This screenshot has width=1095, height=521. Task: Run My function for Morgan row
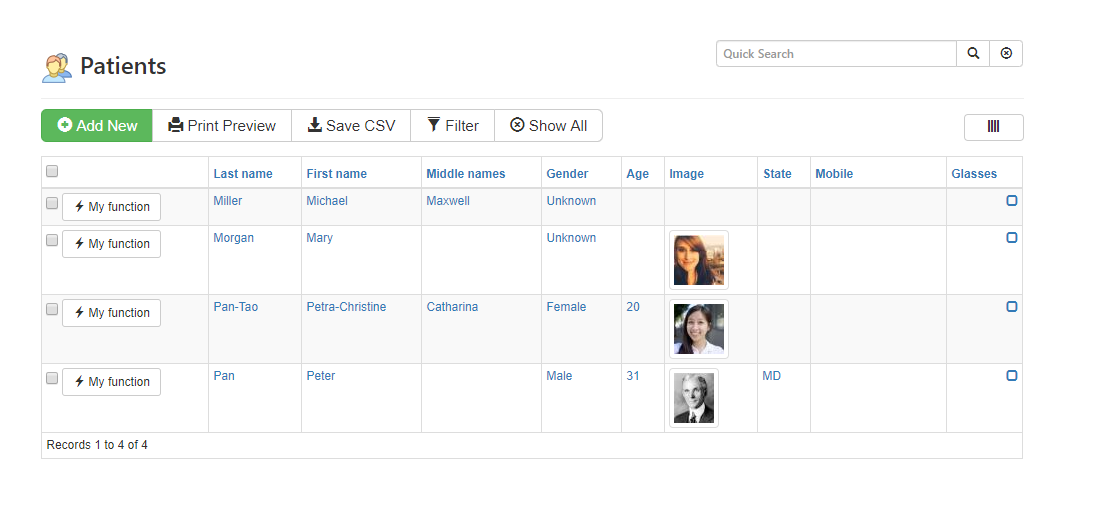tap(112, 244)
